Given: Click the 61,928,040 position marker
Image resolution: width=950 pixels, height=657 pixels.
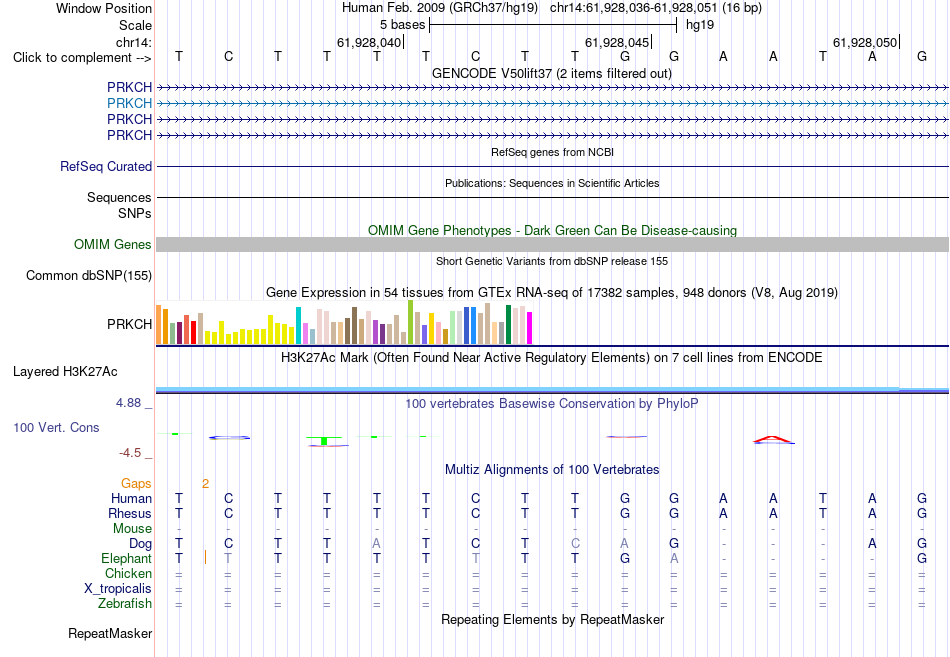Looking at the screenshot, I should pos(370,42).
